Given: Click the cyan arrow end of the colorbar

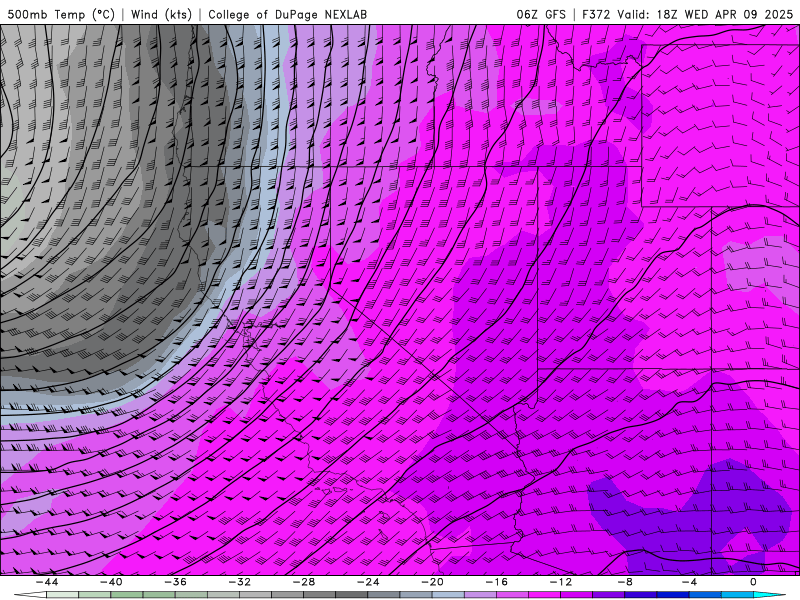Looking at the screenshot, I should (x=769, y=595).
